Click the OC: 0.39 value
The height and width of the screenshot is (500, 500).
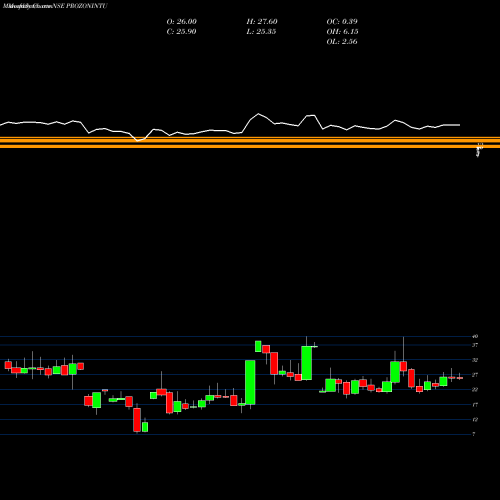[342, 22]
